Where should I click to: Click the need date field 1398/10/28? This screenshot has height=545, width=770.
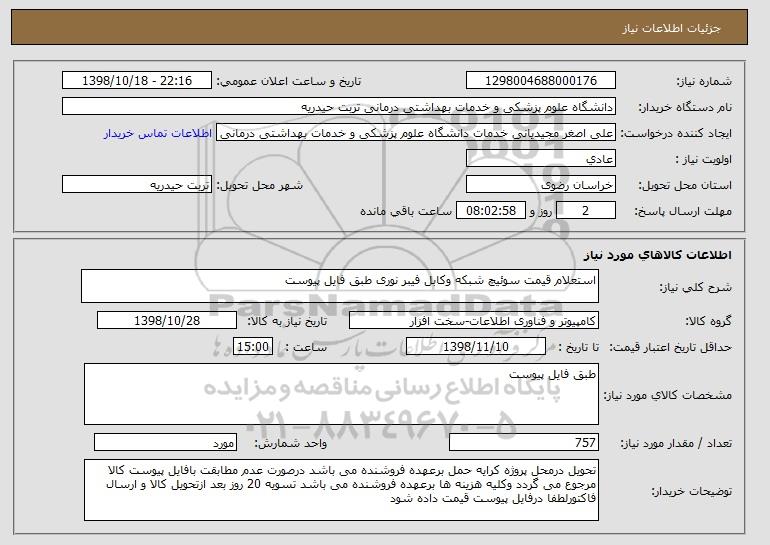pos(167,321)
